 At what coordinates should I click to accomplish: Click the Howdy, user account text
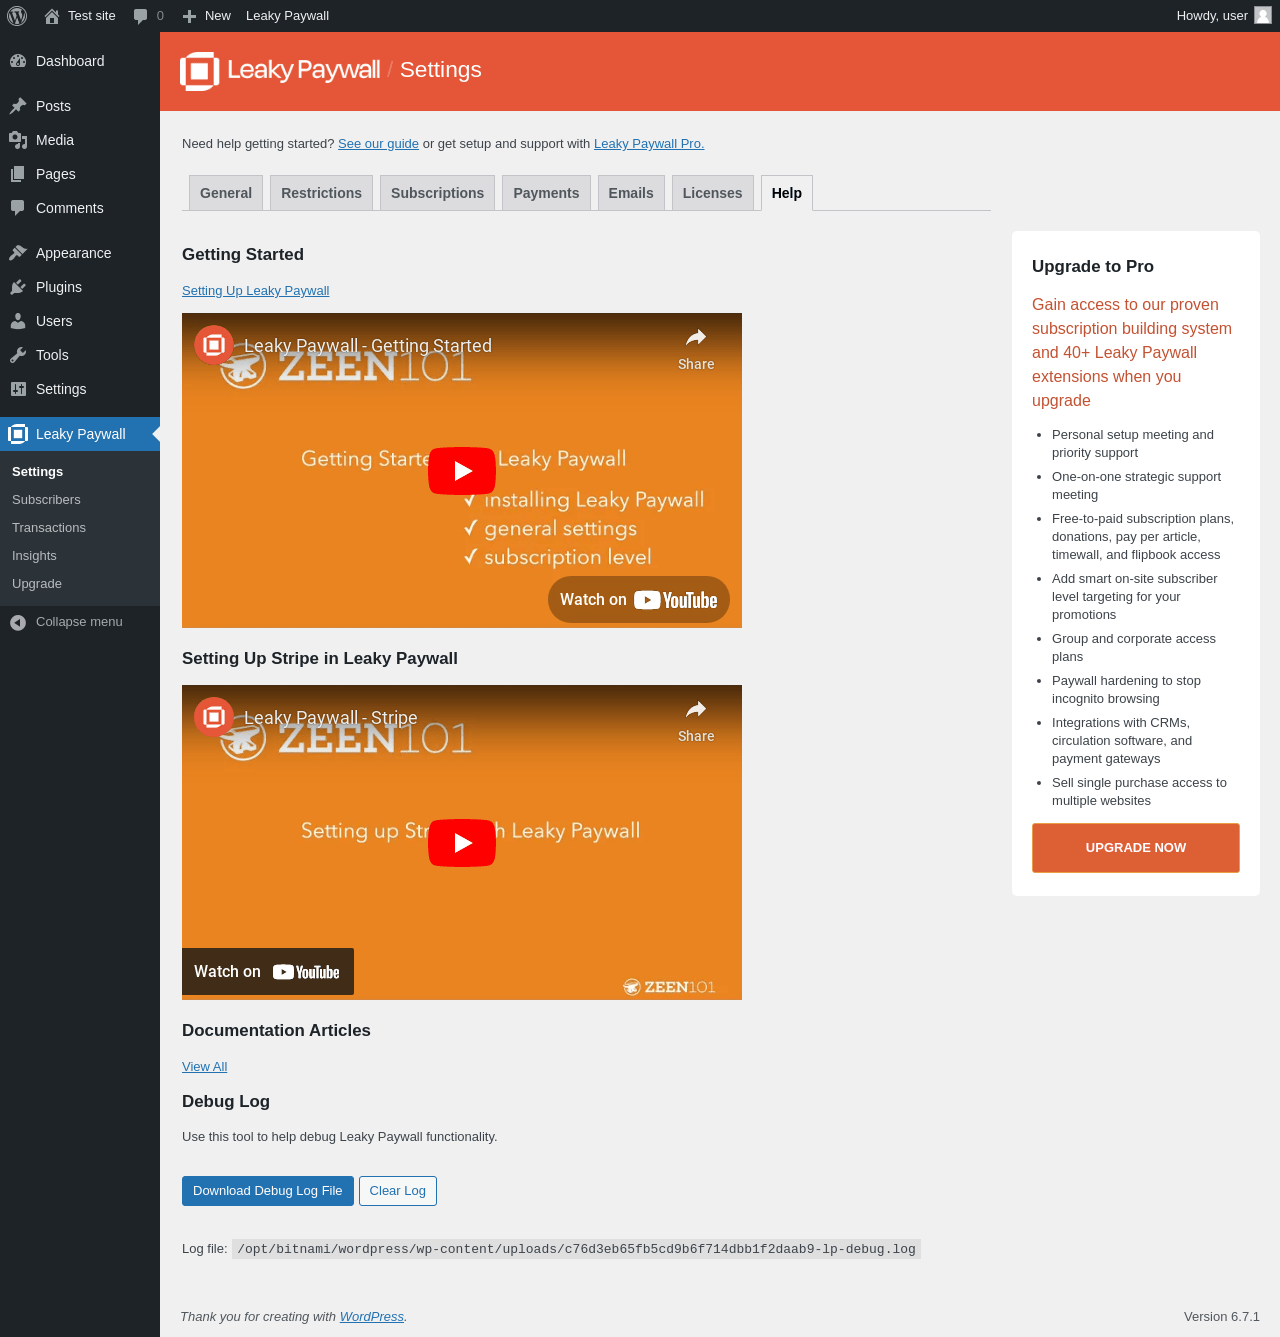[x=1212, y=16]
